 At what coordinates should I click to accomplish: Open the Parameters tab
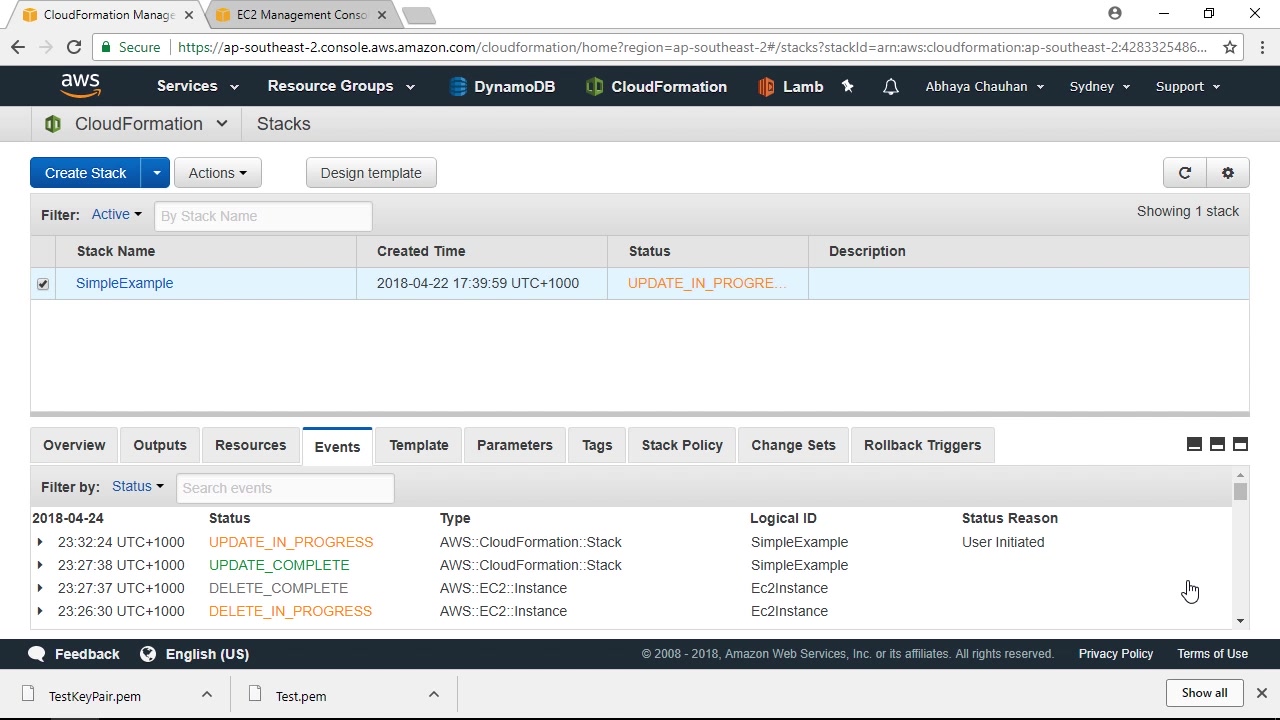click(x=515, y=445)
